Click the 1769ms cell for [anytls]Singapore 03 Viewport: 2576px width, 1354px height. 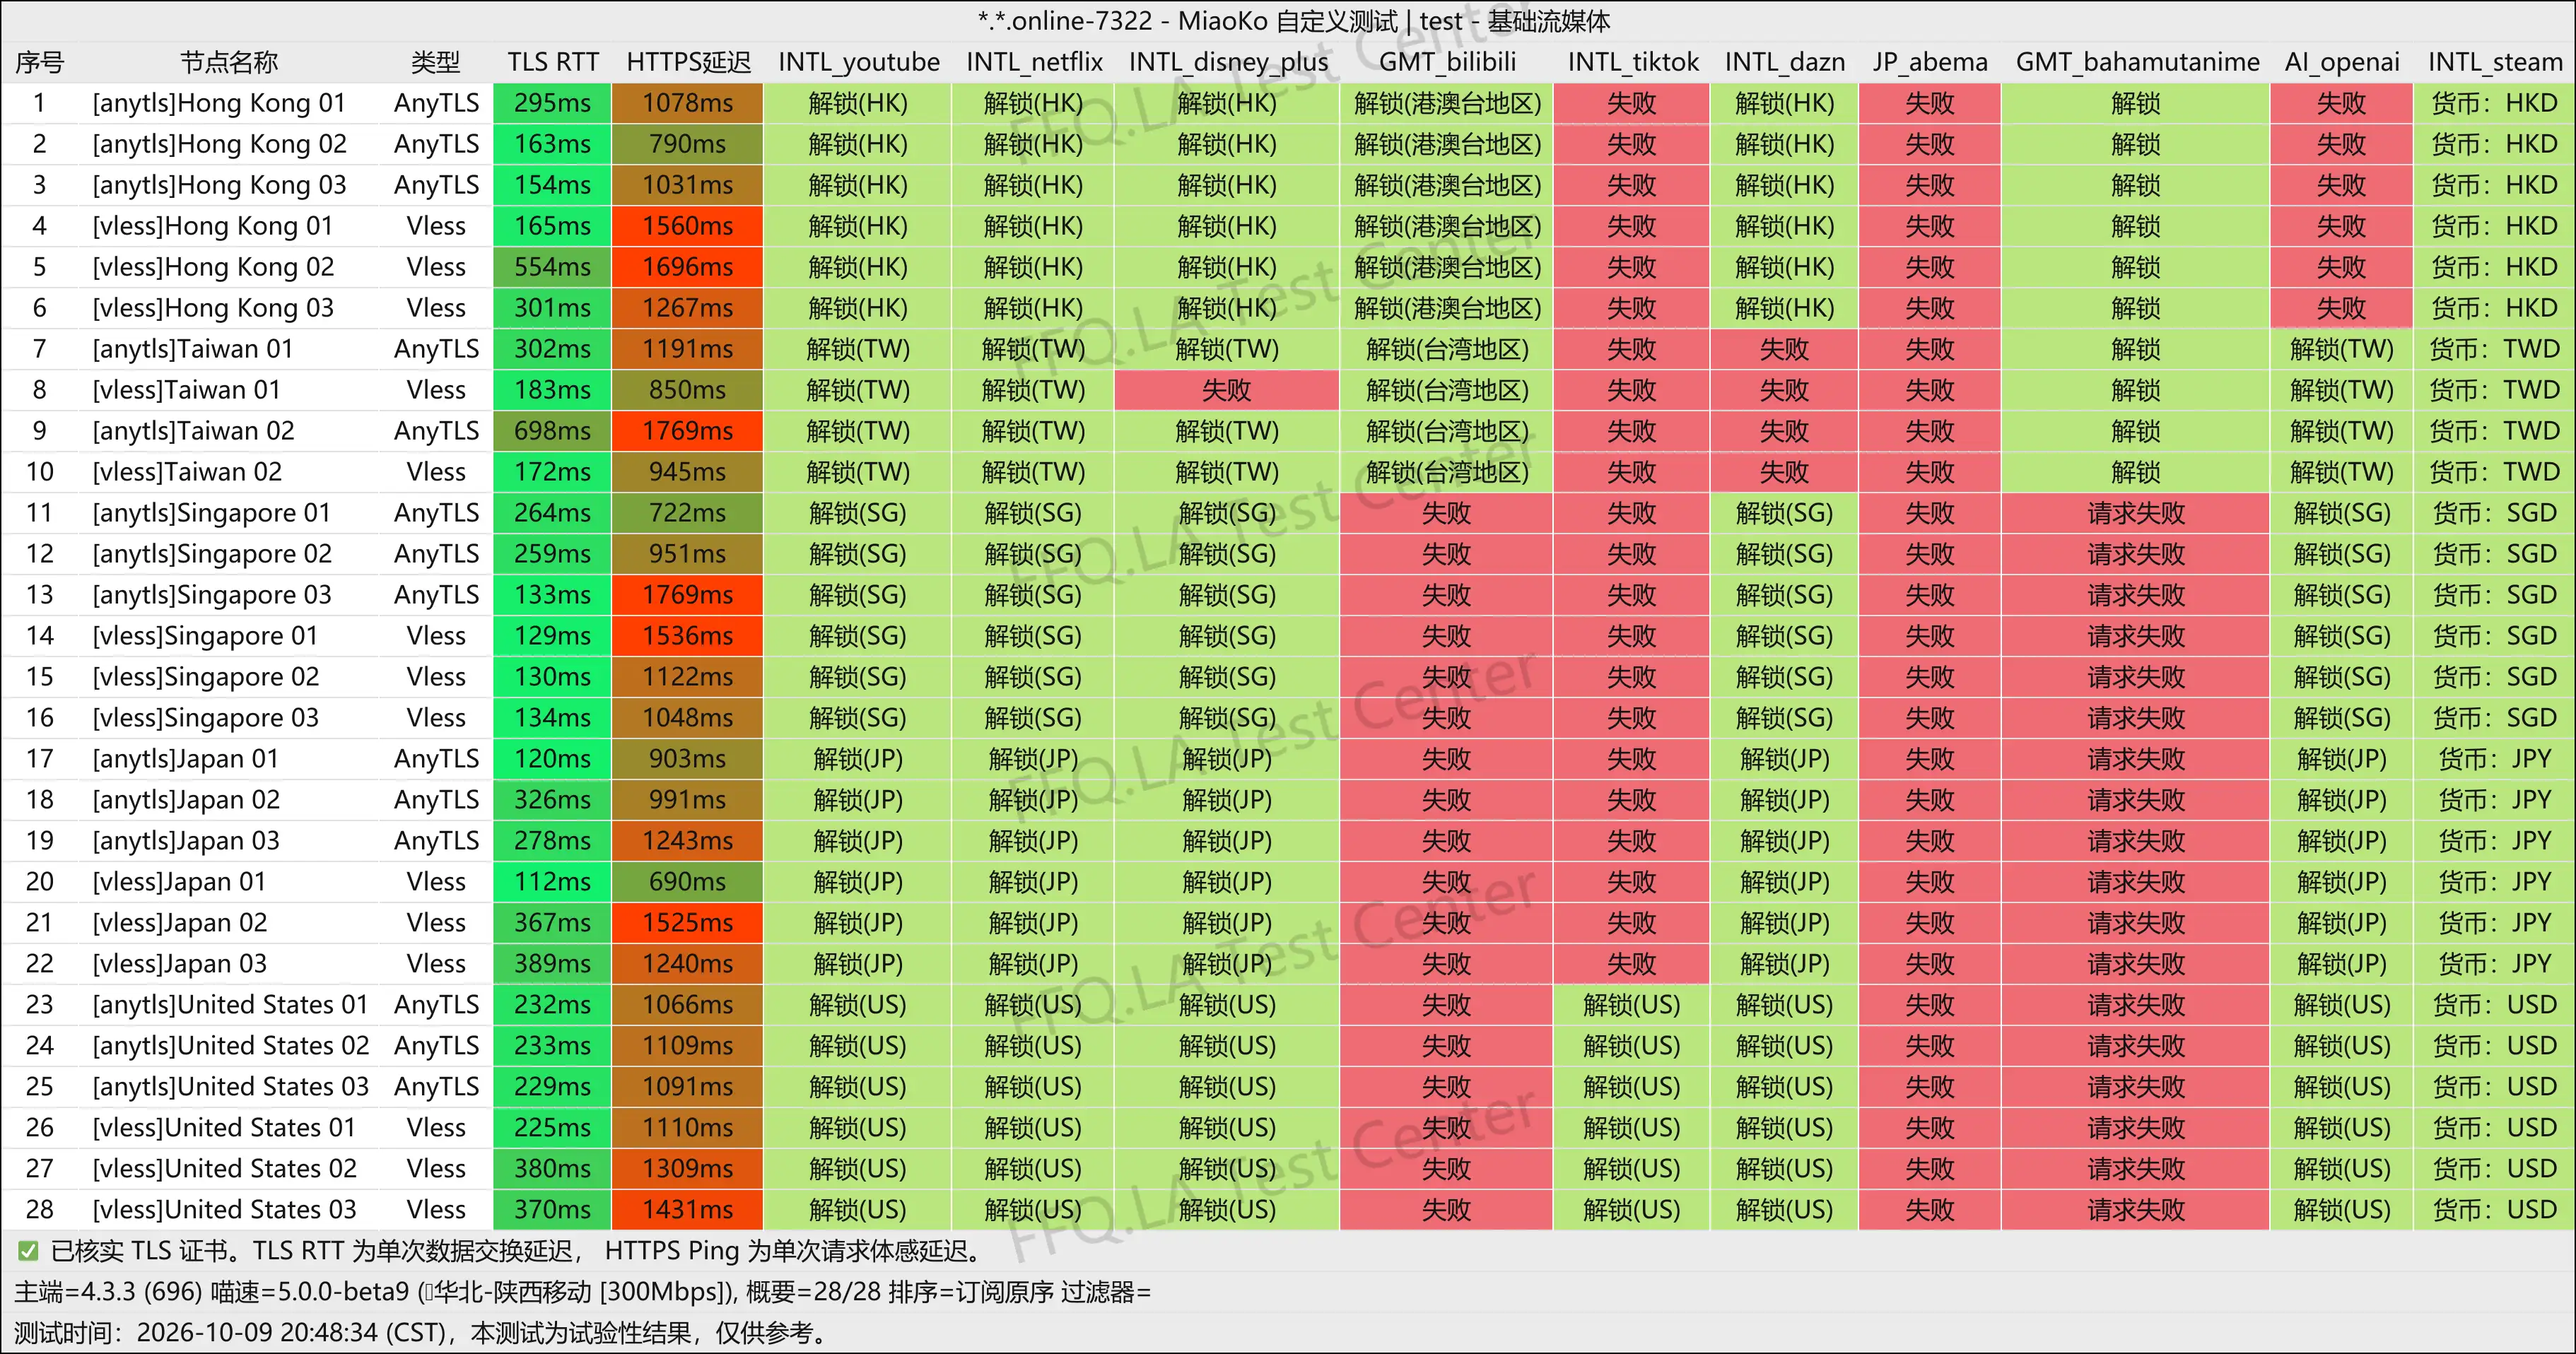688,595
